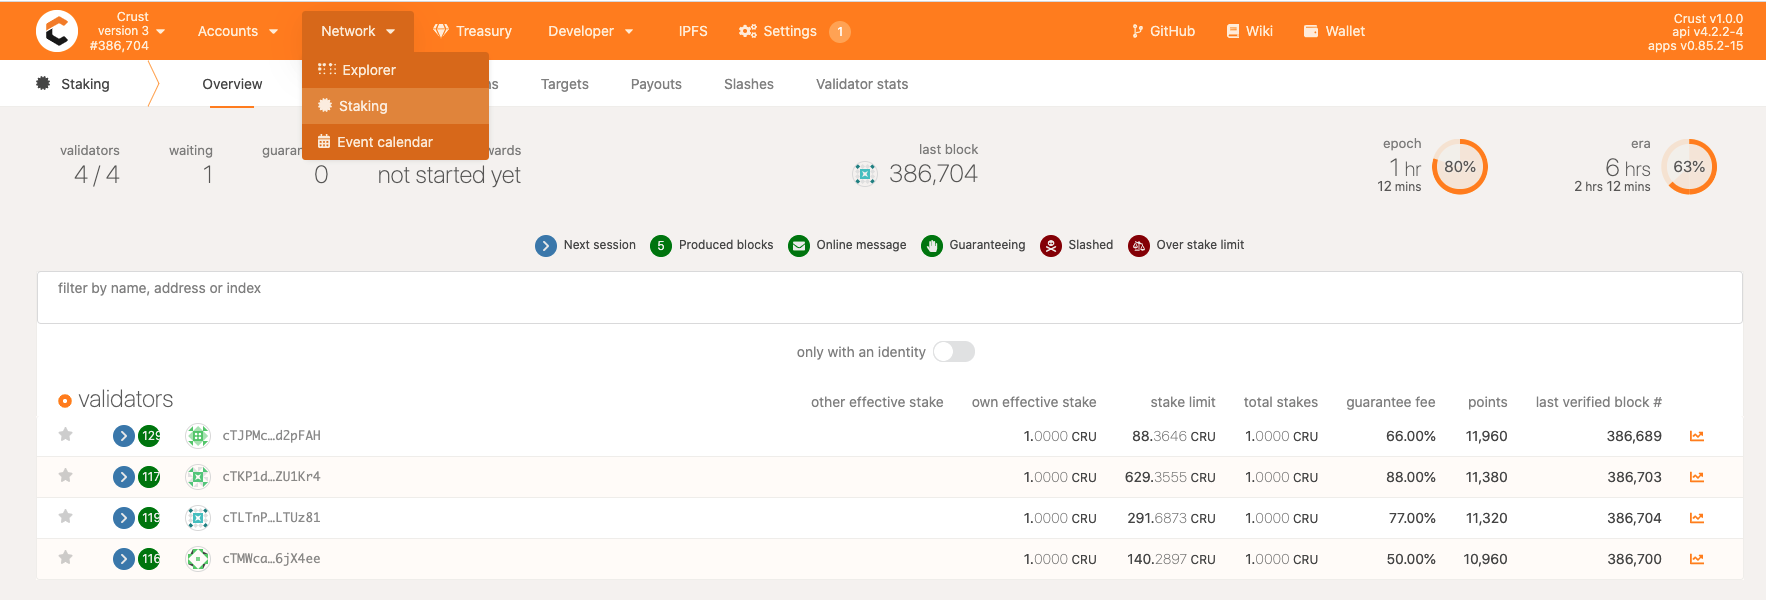This screenshot has width=1766, height=600.
Task: Click identicon of cTMWca…6jX4ee
Action: (x=198, y=559)
